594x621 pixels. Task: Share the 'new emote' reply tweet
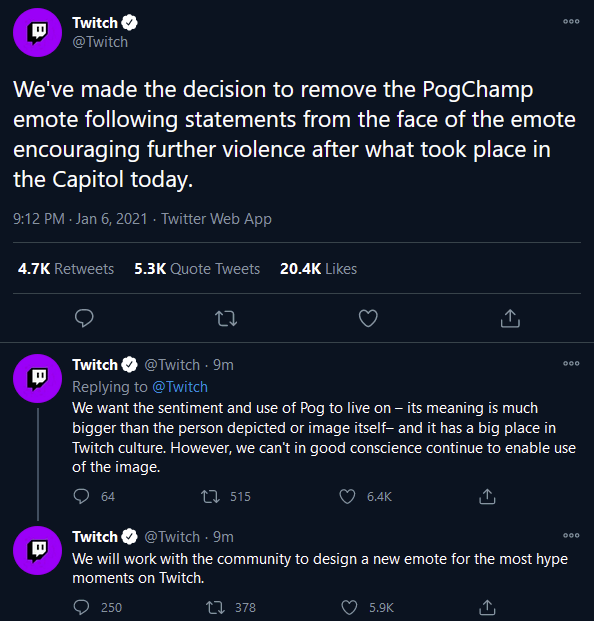(487, 607)
